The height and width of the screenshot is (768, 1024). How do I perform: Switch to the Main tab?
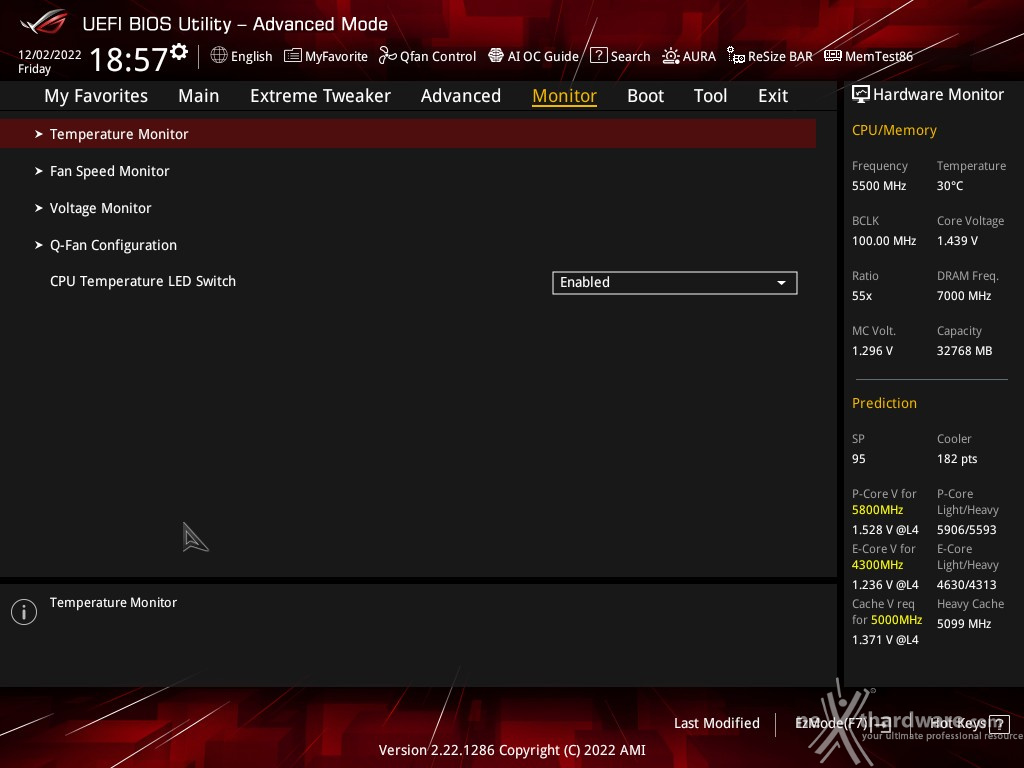coord(199,96)
